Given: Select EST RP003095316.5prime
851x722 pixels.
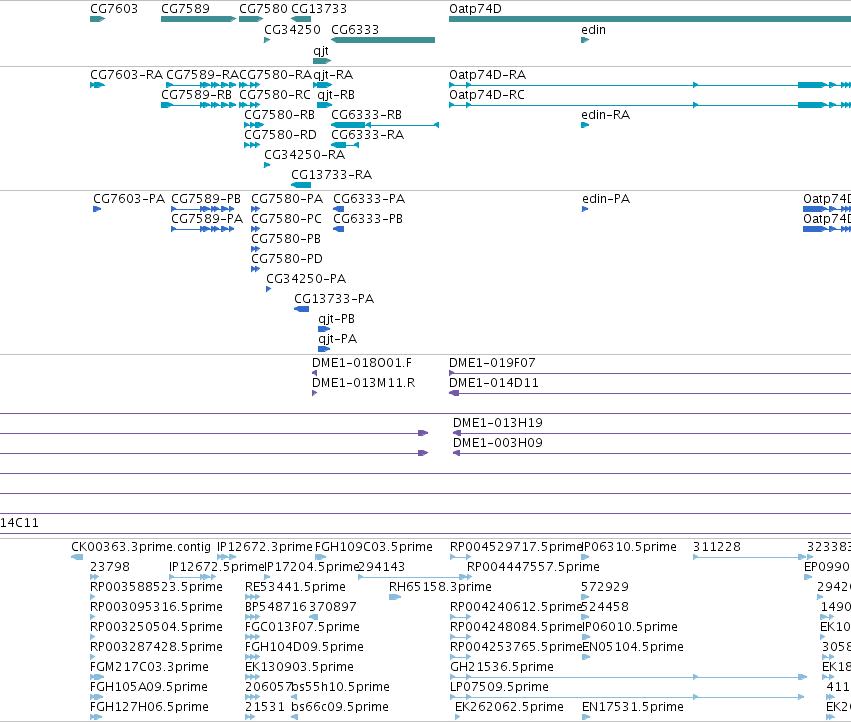Looking at the screenshot, I should tap(93, 617).
